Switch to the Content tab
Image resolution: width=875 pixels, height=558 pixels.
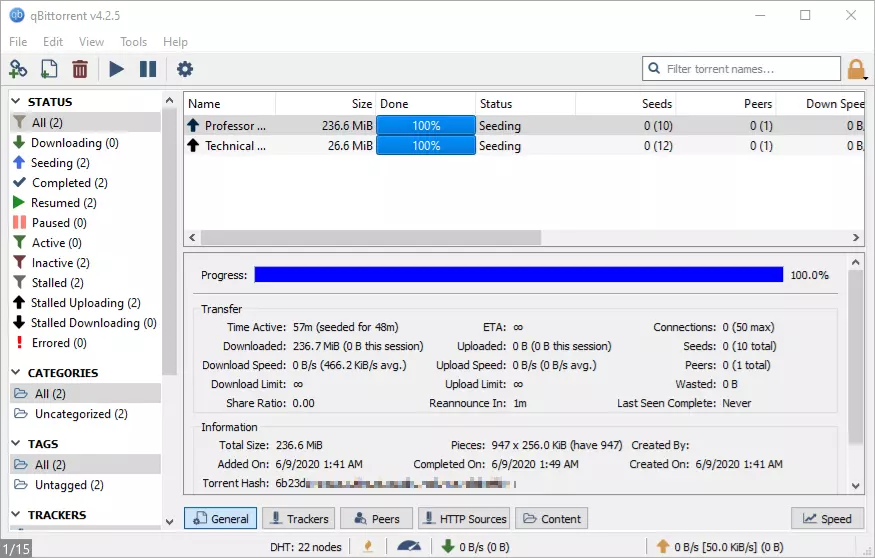pyautogui.click(x=551, y=518)
